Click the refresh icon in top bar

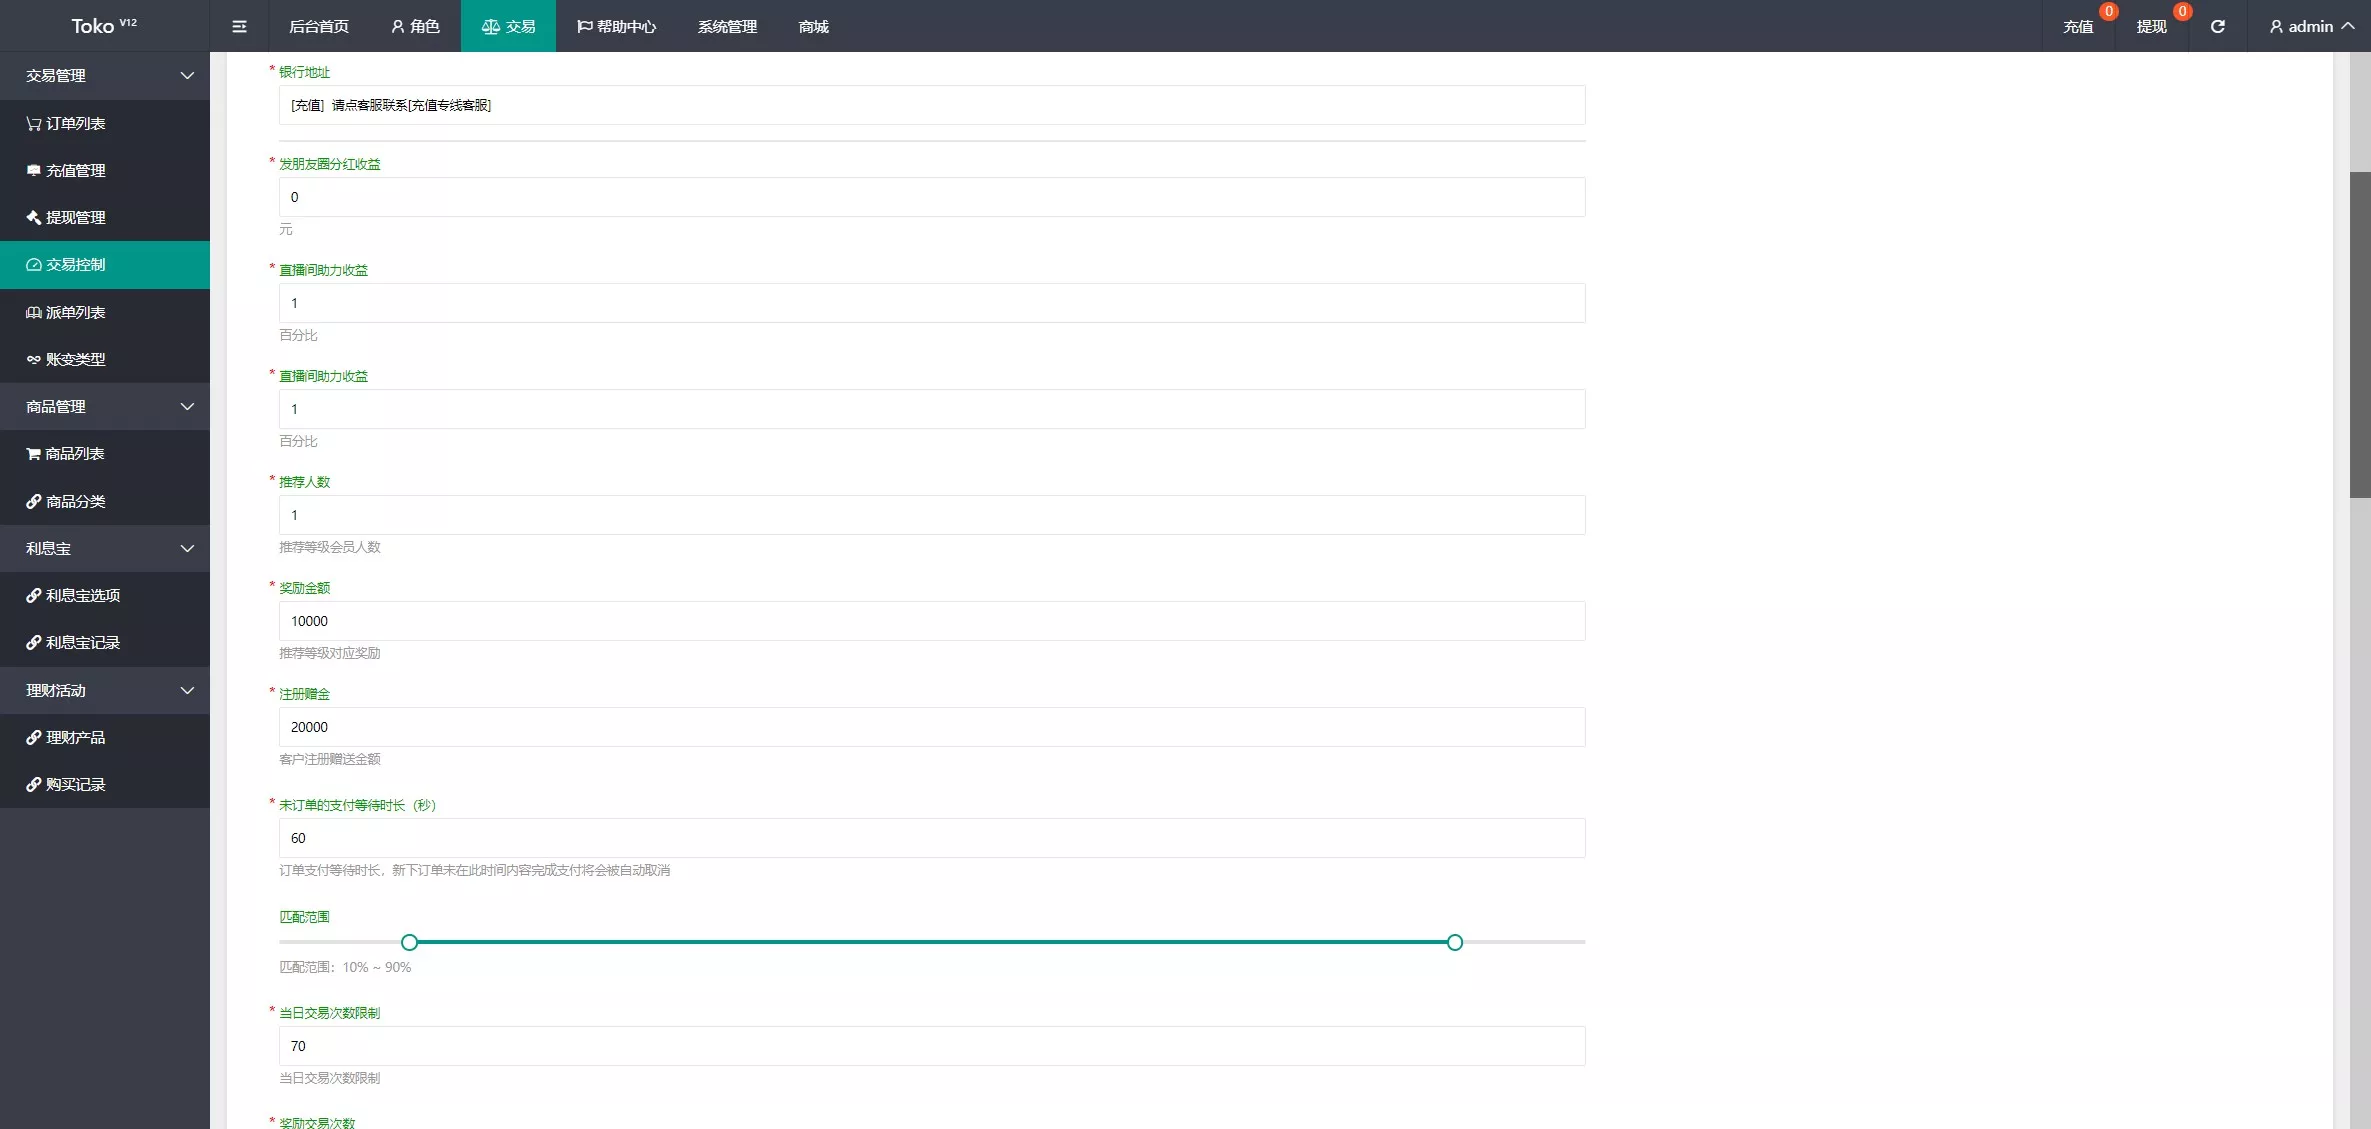2217,26
